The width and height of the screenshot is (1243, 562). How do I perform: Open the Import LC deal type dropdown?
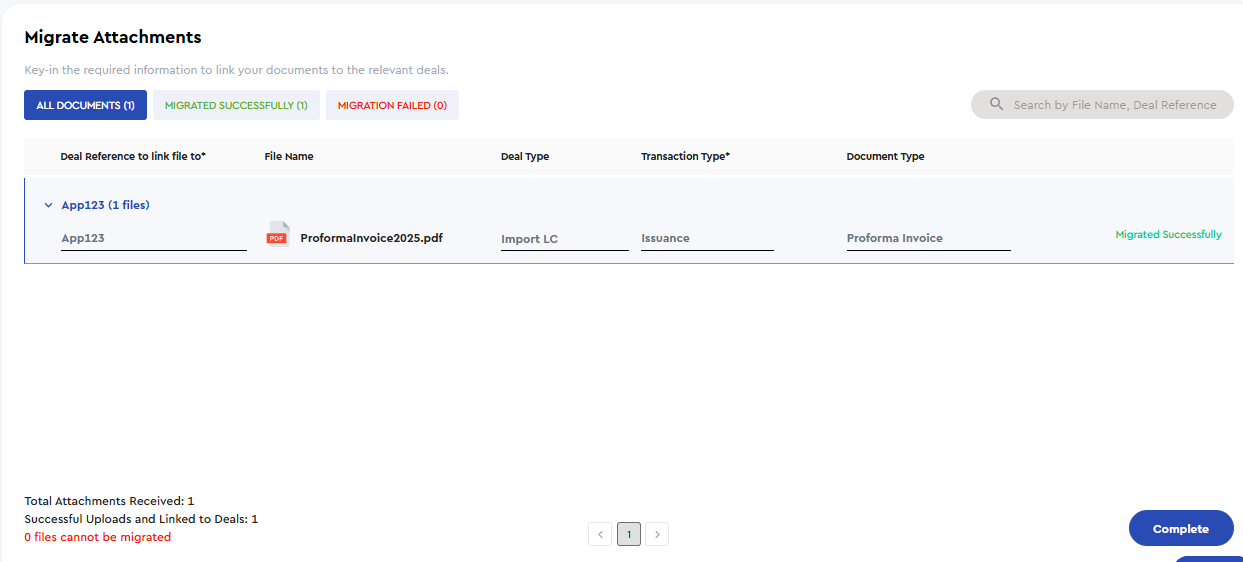click(565, 239)
